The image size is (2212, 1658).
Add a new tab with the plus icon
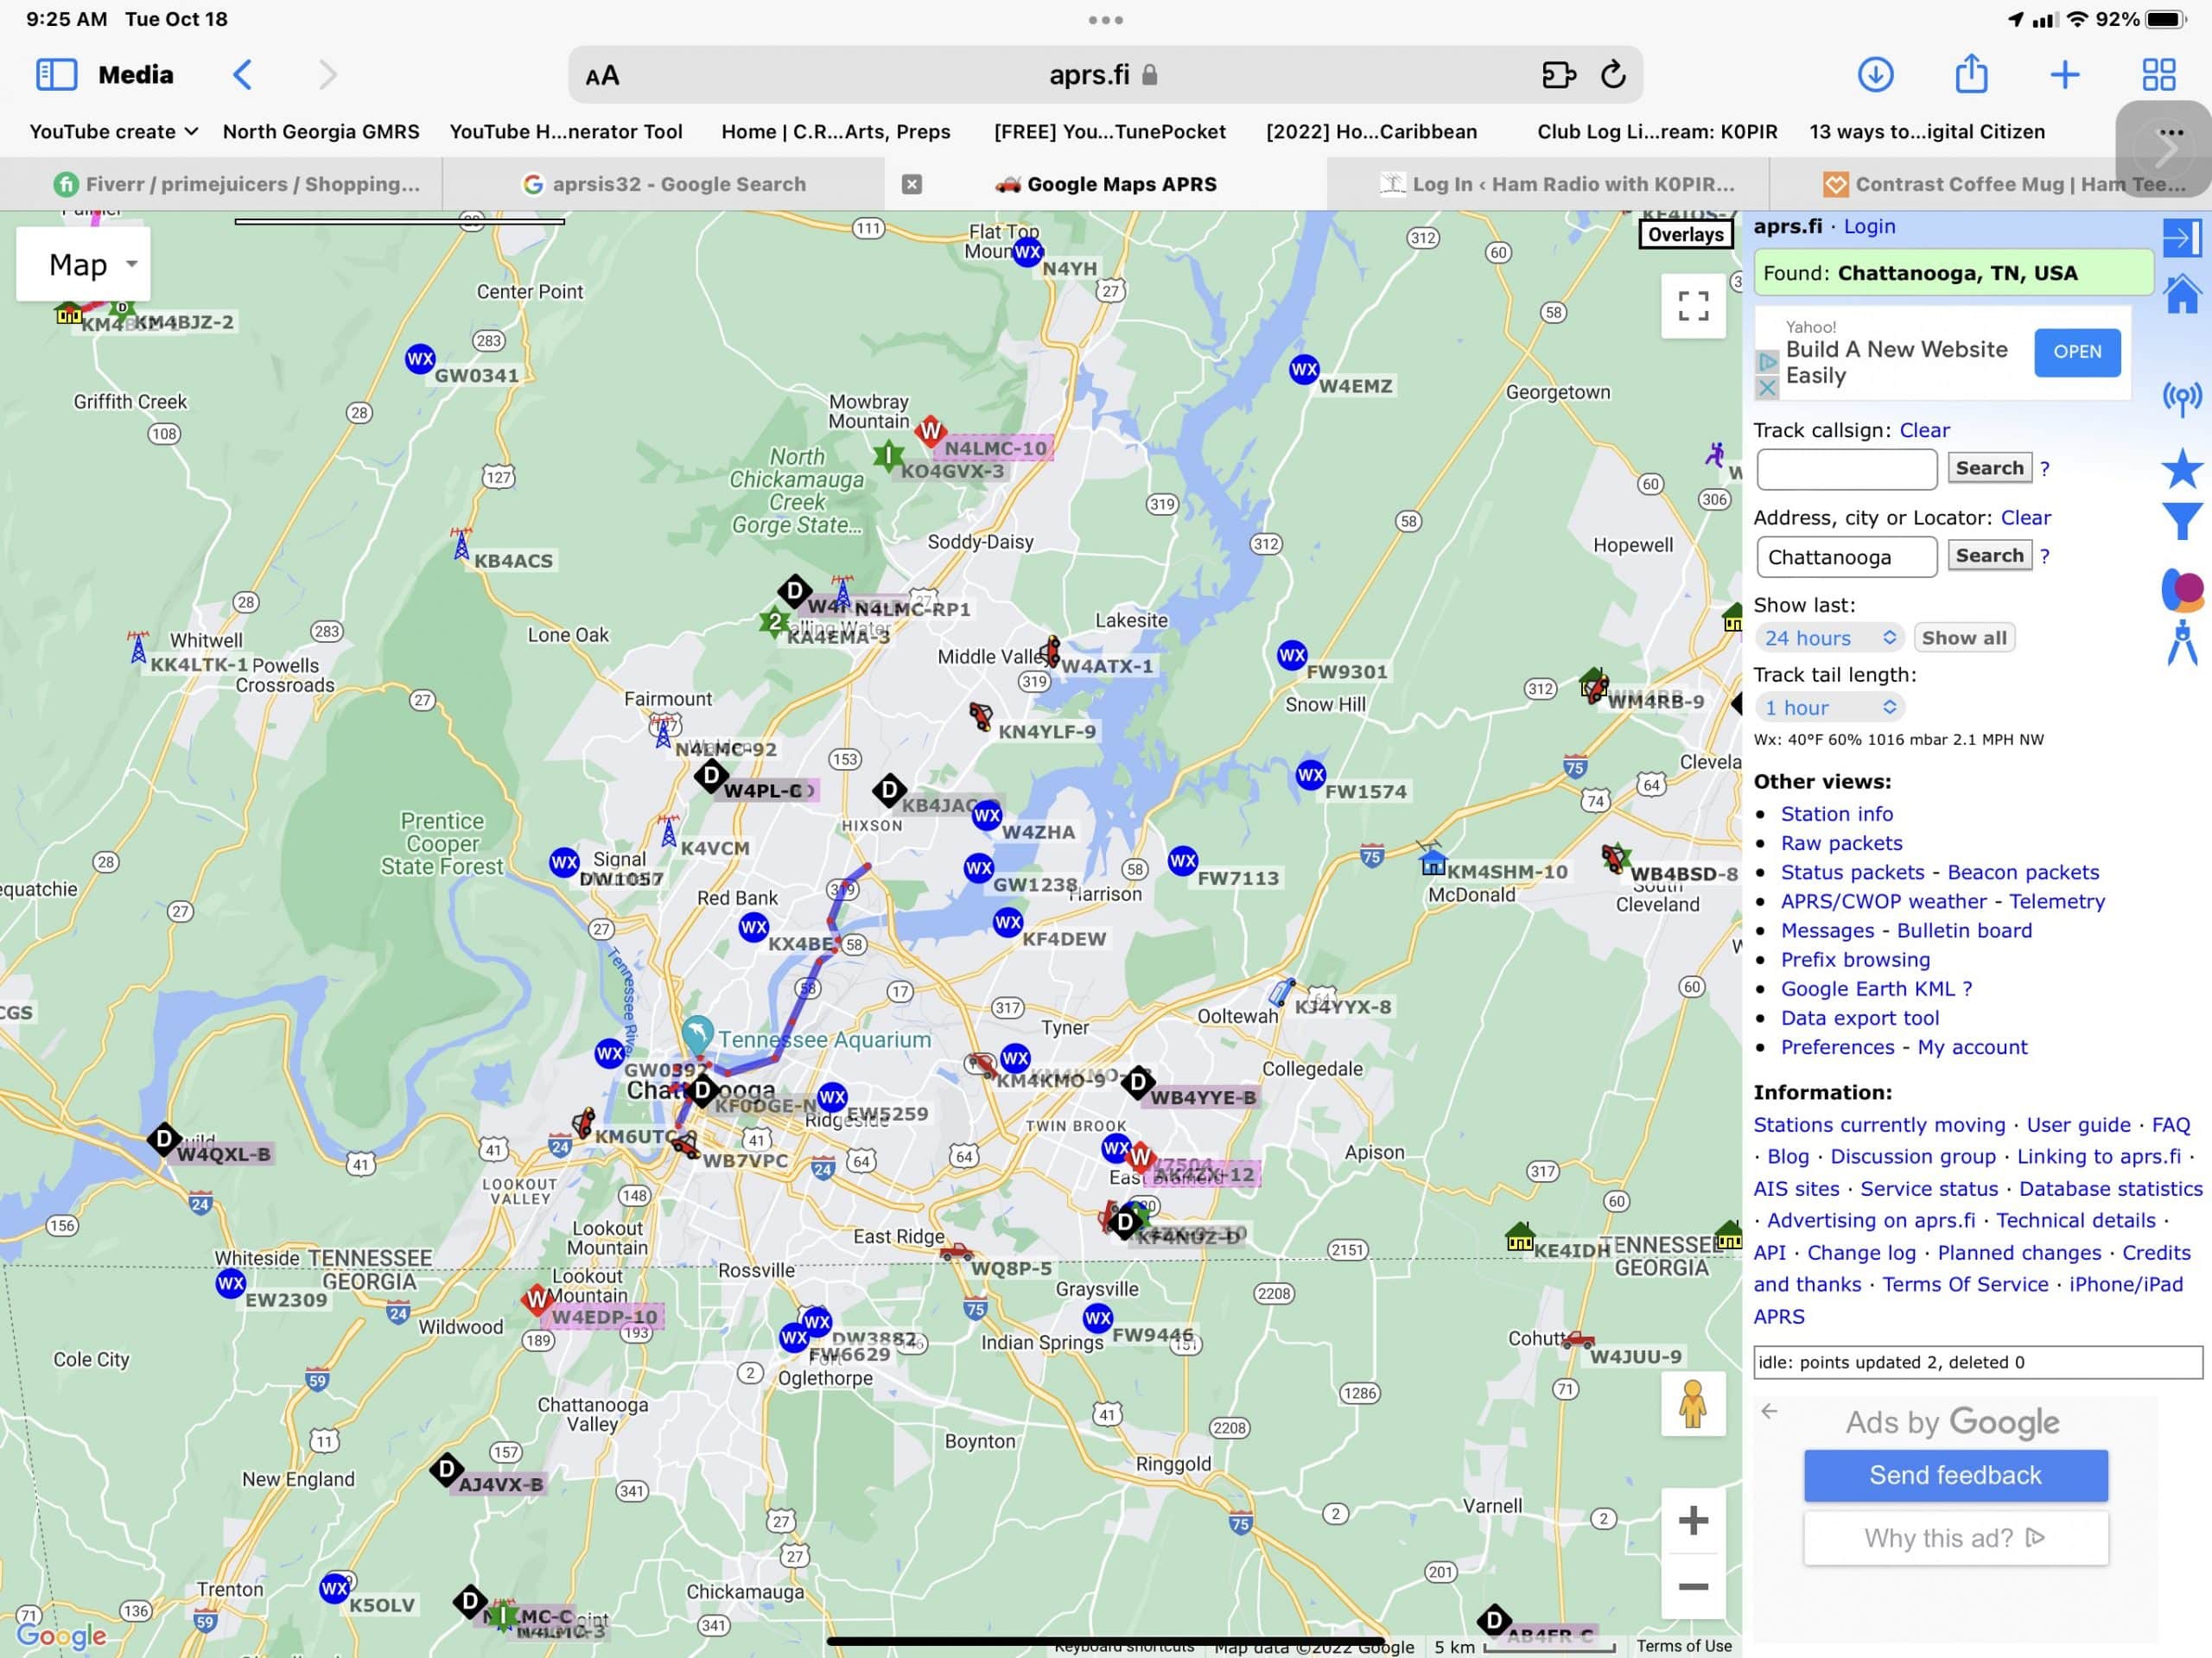(x=2065, y=75)
